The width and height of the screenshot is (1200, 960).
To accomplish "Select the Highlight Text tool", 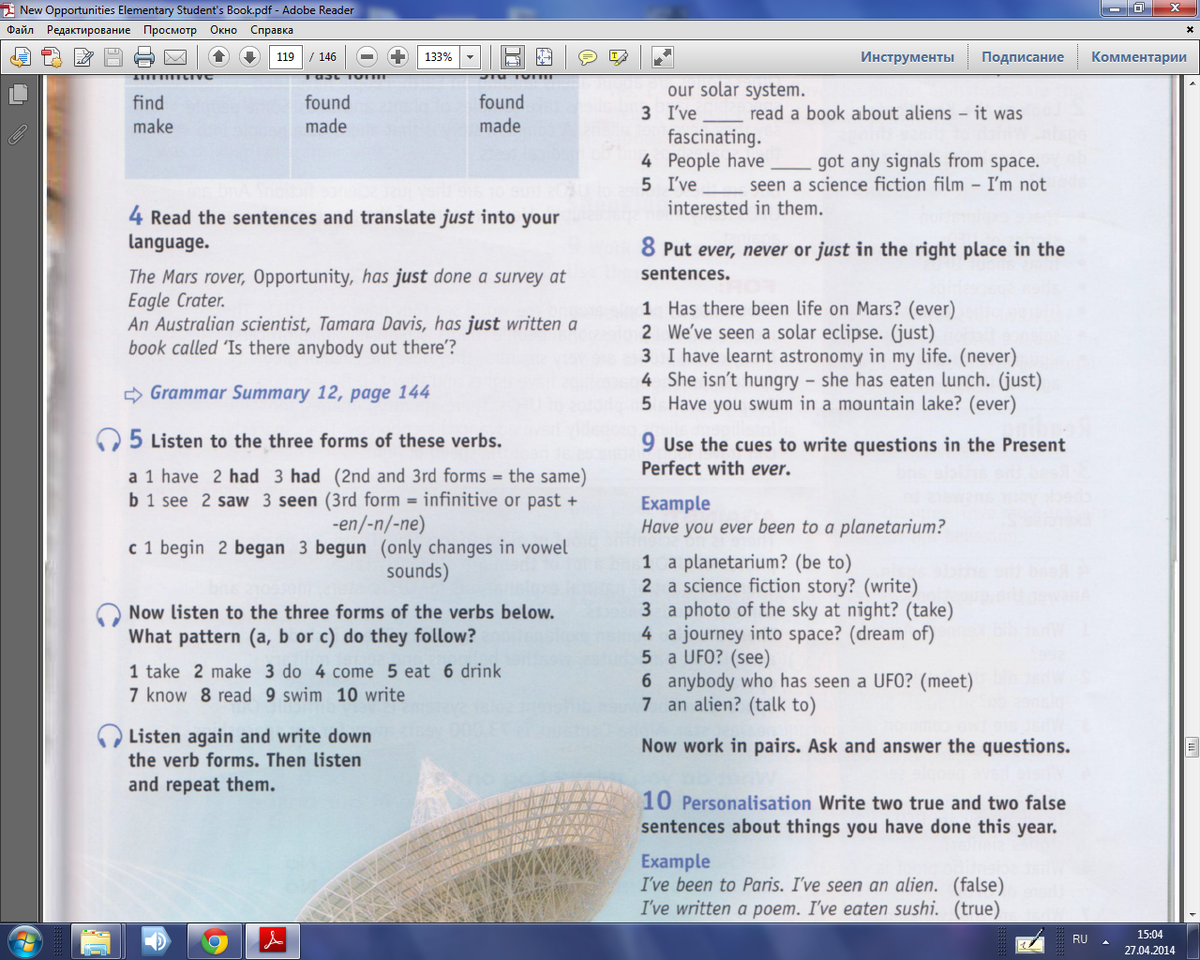I will (x=619, y=56).
